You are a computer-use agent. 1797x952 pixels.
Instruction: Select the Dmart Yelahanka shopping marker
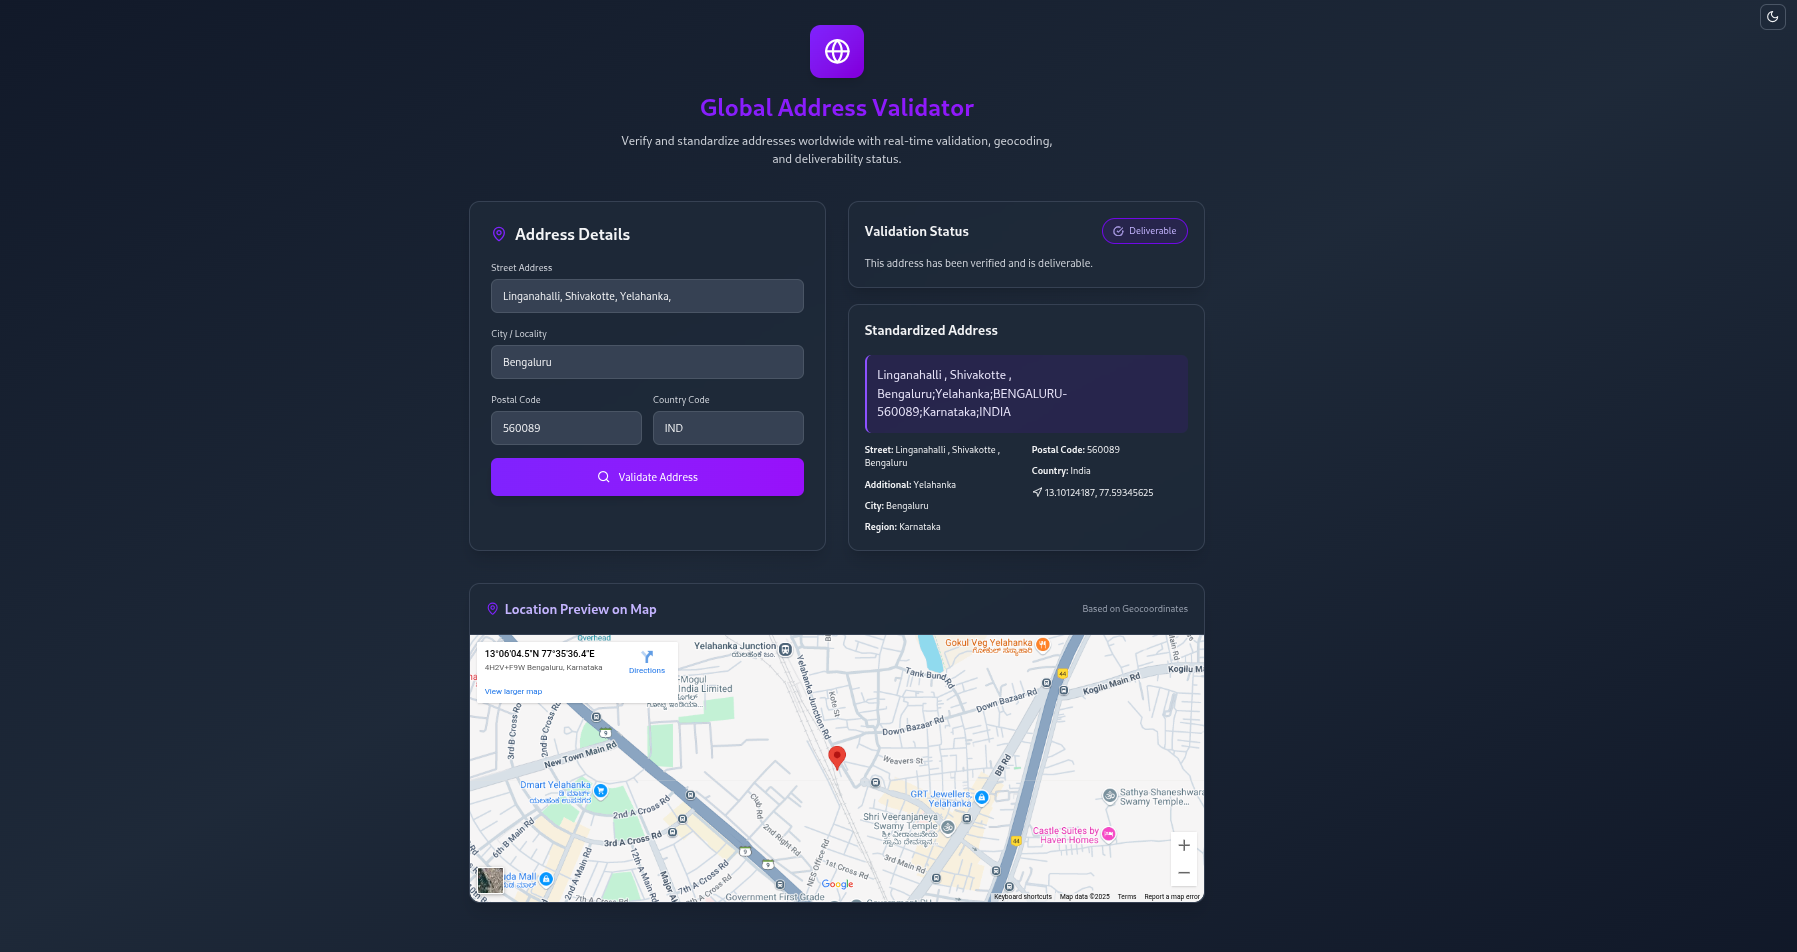[x=601, y=790]
